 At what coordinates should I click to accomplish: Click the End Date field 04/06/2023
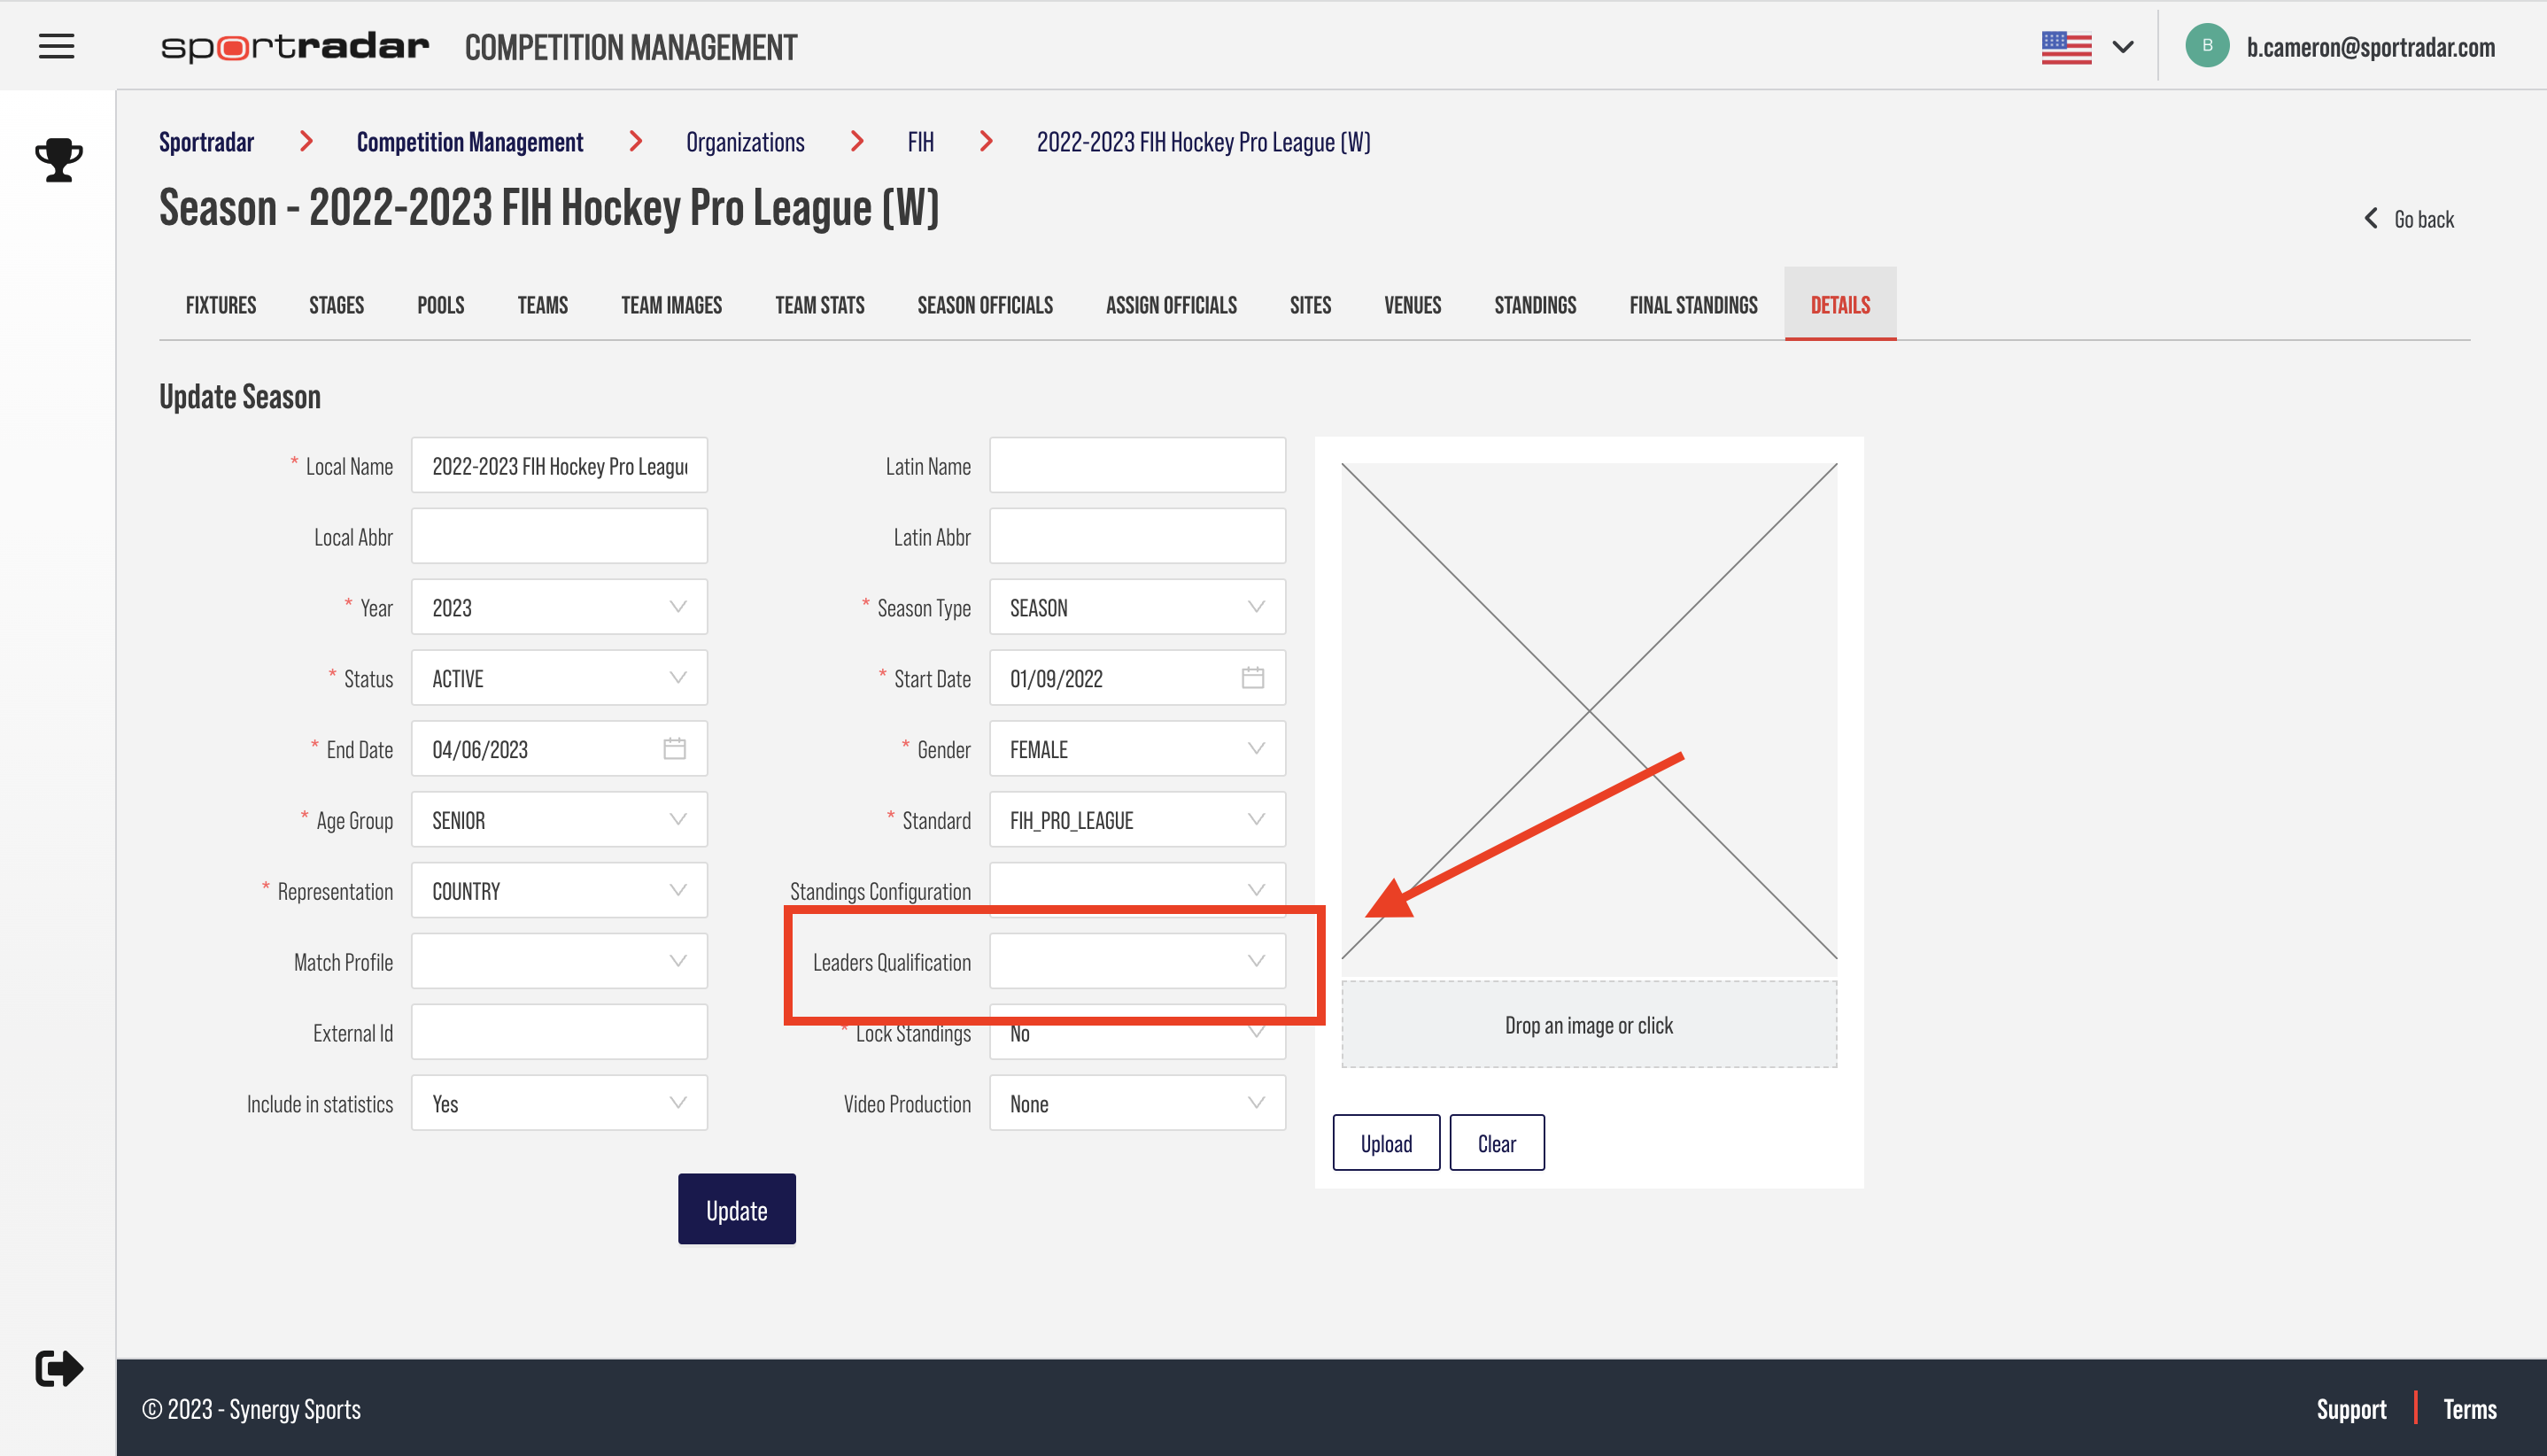click(559, 749)
